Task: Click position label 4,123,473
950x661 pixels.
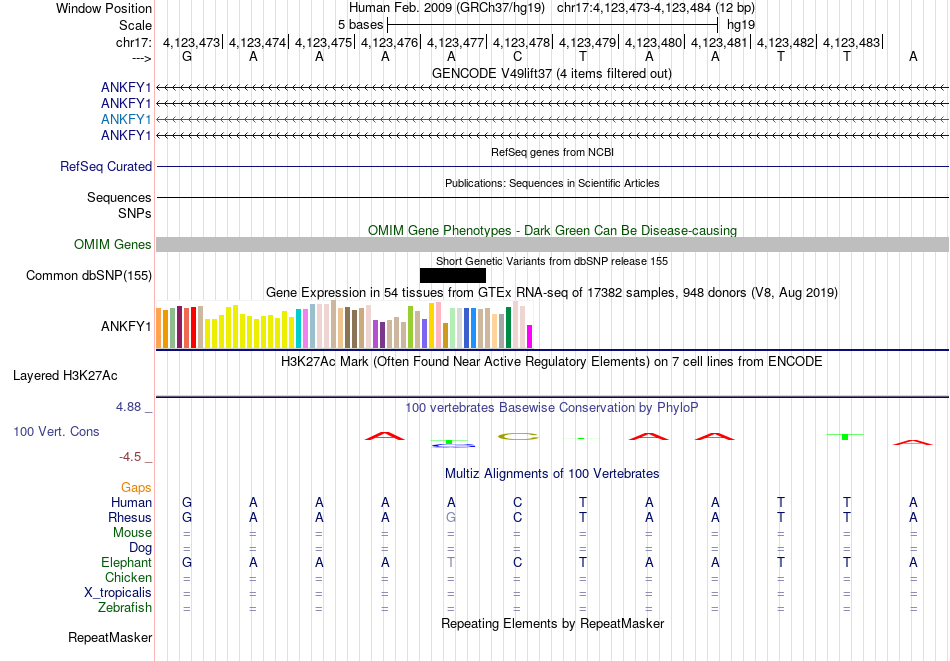Action: click(x=191, y=42)
